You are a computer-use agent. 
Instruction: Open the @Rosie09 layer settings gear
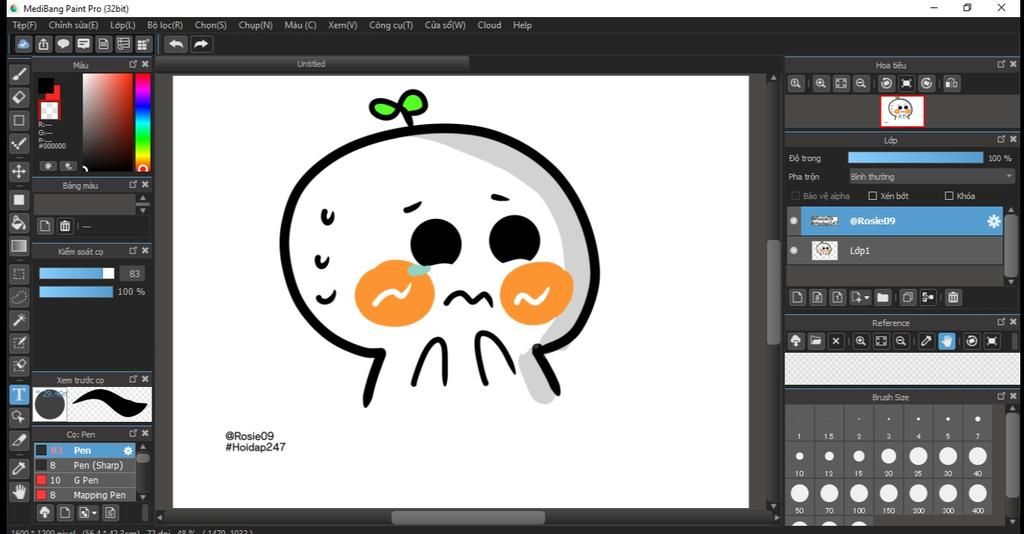coord(993,221)
